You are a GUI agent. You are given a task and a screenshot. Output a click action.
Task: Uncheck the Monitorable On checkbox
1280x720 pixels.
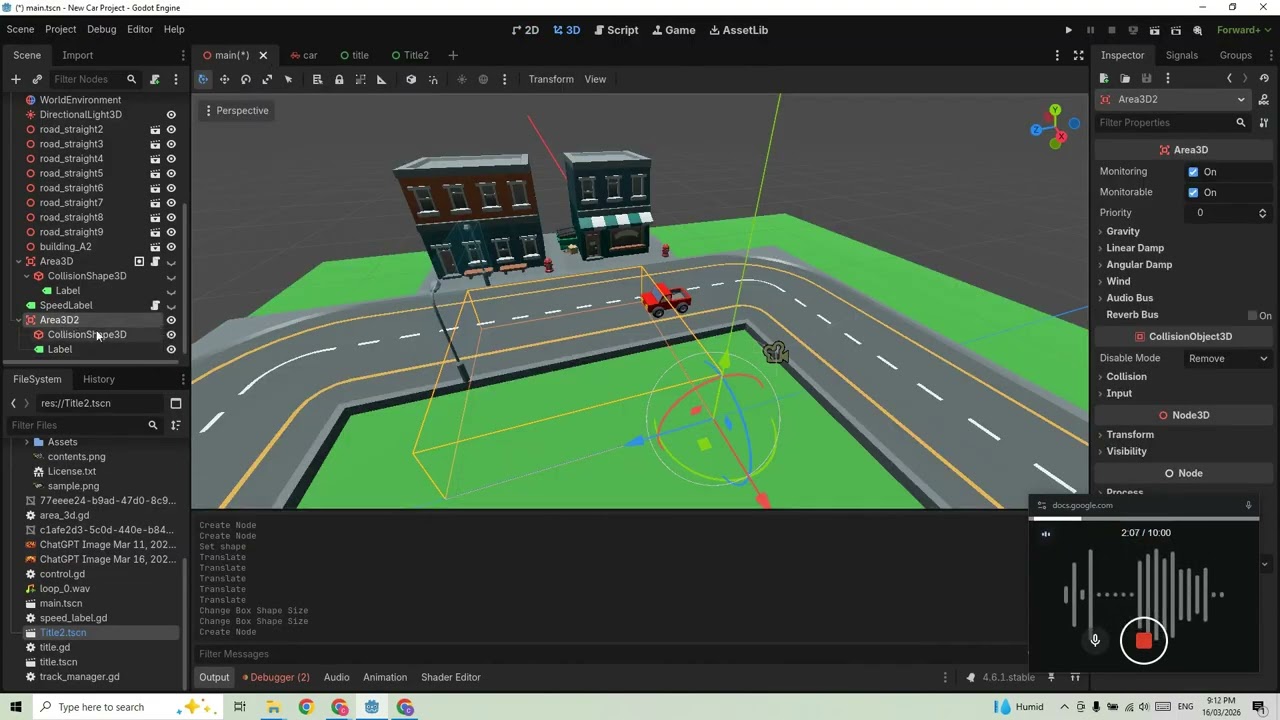[x=1193, y=192]
